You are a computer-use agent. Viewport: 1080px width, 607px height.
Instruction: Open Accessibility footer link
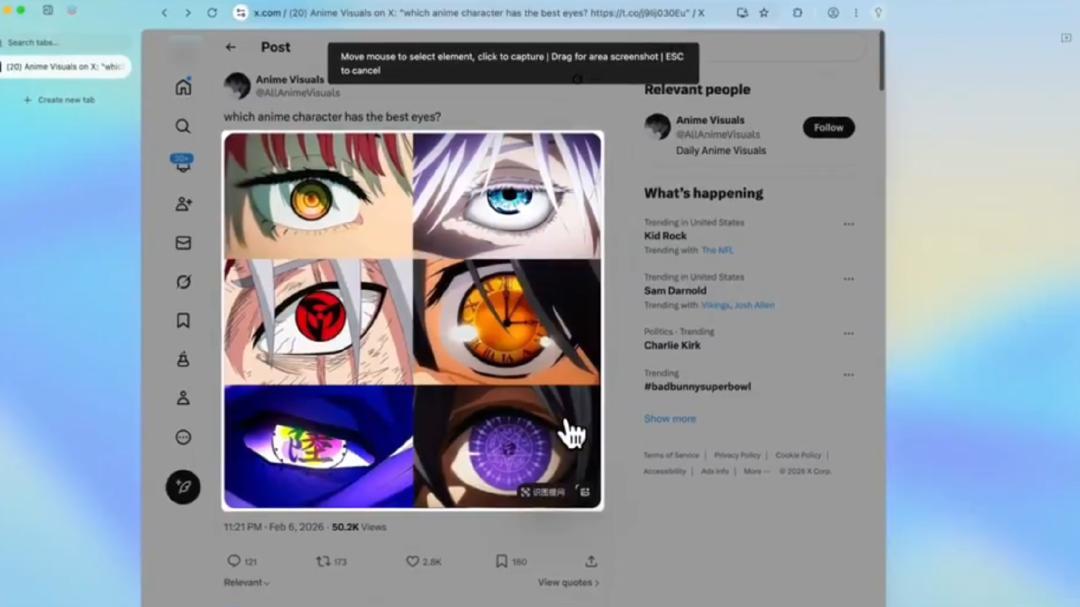pyautogui.click(x=665, y=471)
